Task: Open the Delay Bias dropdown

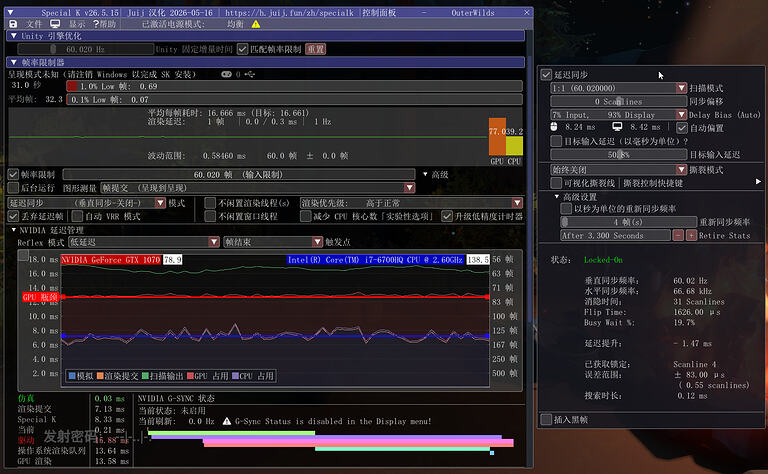Action: [x=618, y=115]
